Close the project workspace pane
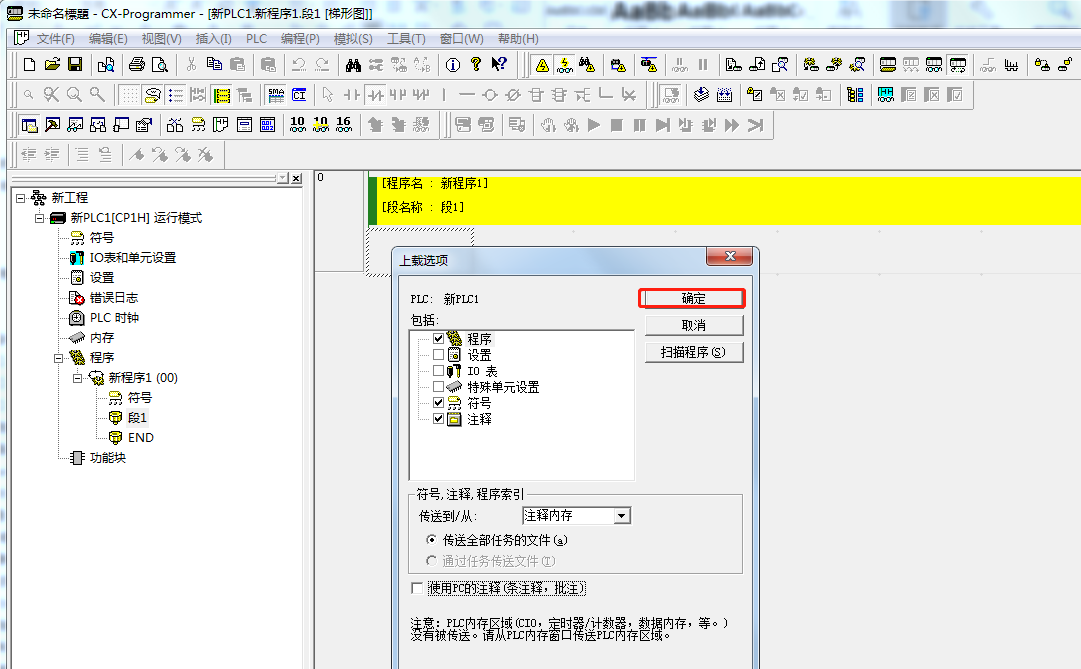The height and width of the screenshot is (669, 1081). pyautogui.click(x=296, y=179)
